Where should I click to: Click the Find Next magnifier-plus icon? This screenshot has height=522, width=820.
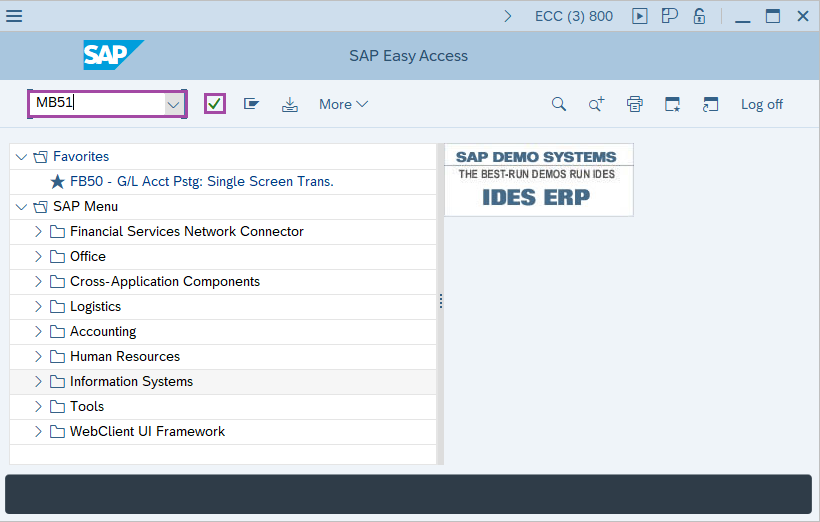(596, 104)
